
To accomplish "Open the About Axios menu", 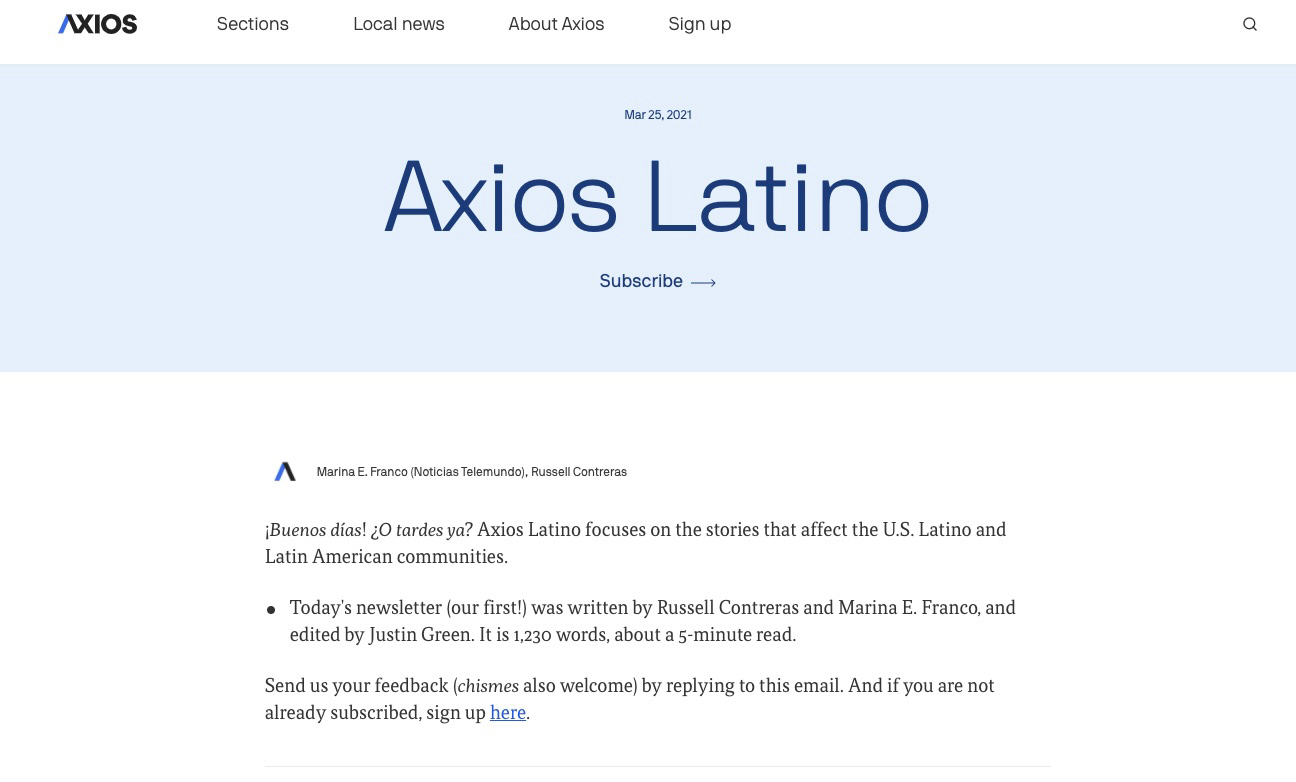I will click(x=556, y=24).
